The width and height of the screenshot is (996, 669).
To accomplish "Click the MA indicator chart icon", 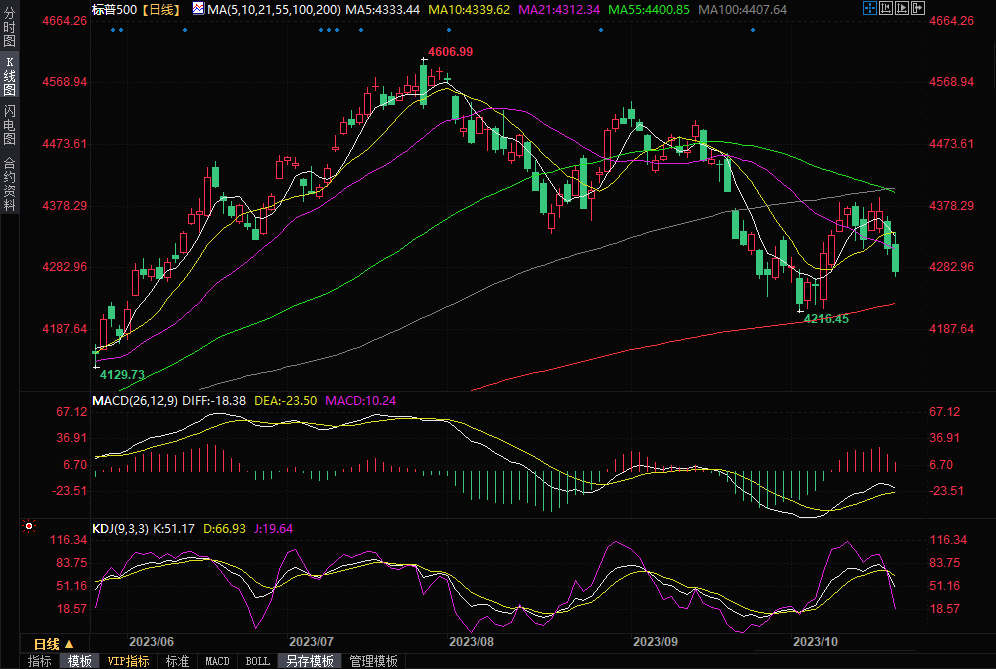I will (x=198, y=9).
